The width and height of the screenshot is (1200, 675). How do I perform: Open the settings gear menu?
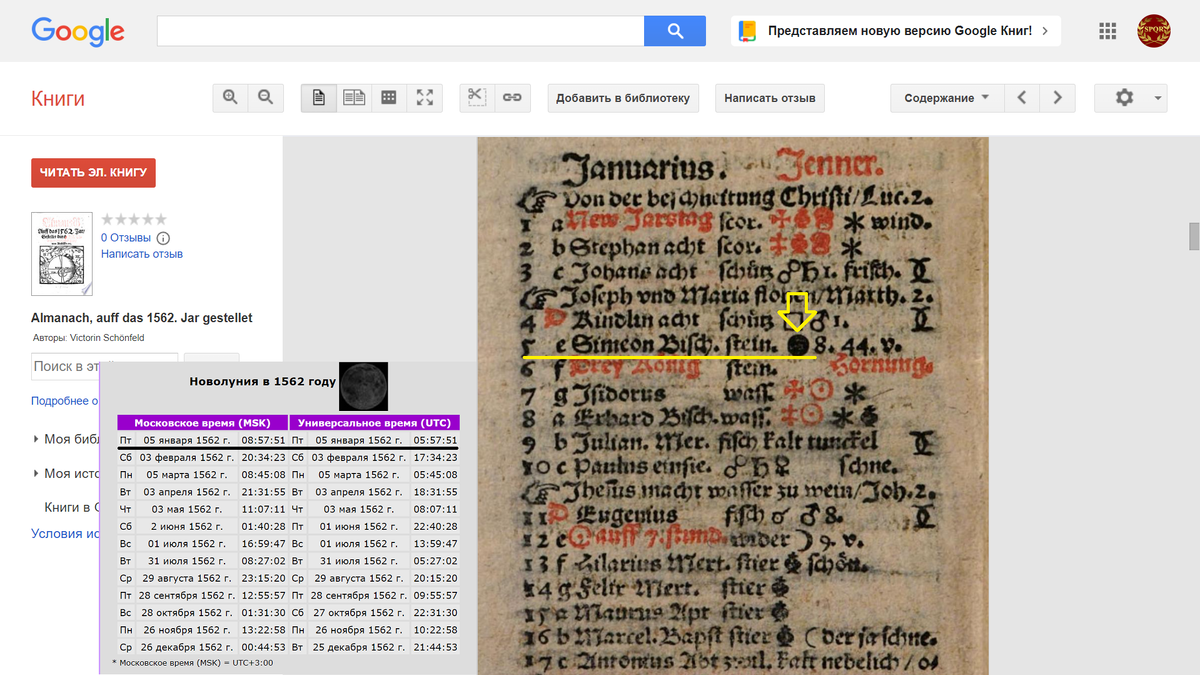coord(1130,98)
